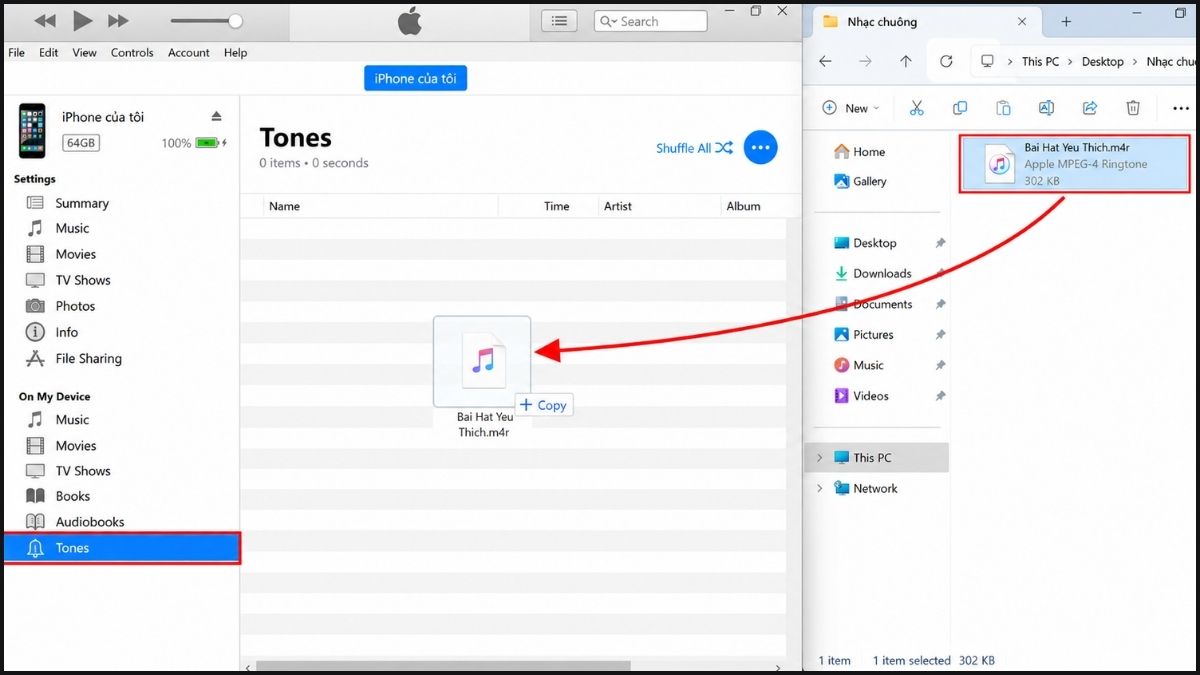Sort by the Artist column header
Viewport: 1200px width, 675px height.
click(x=658, y=206)
